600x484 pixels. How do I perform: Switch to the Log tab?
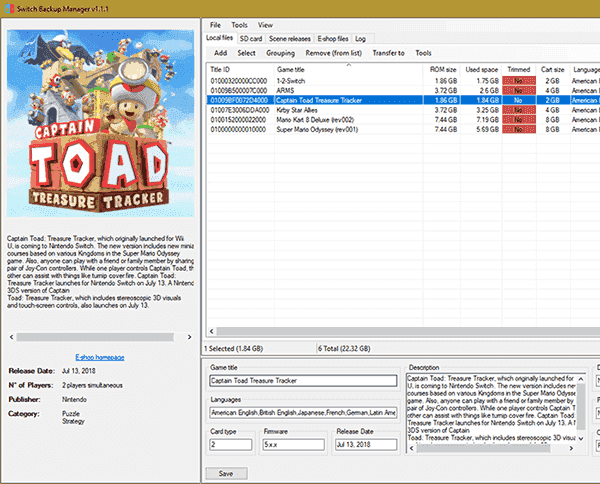[360, 39]
